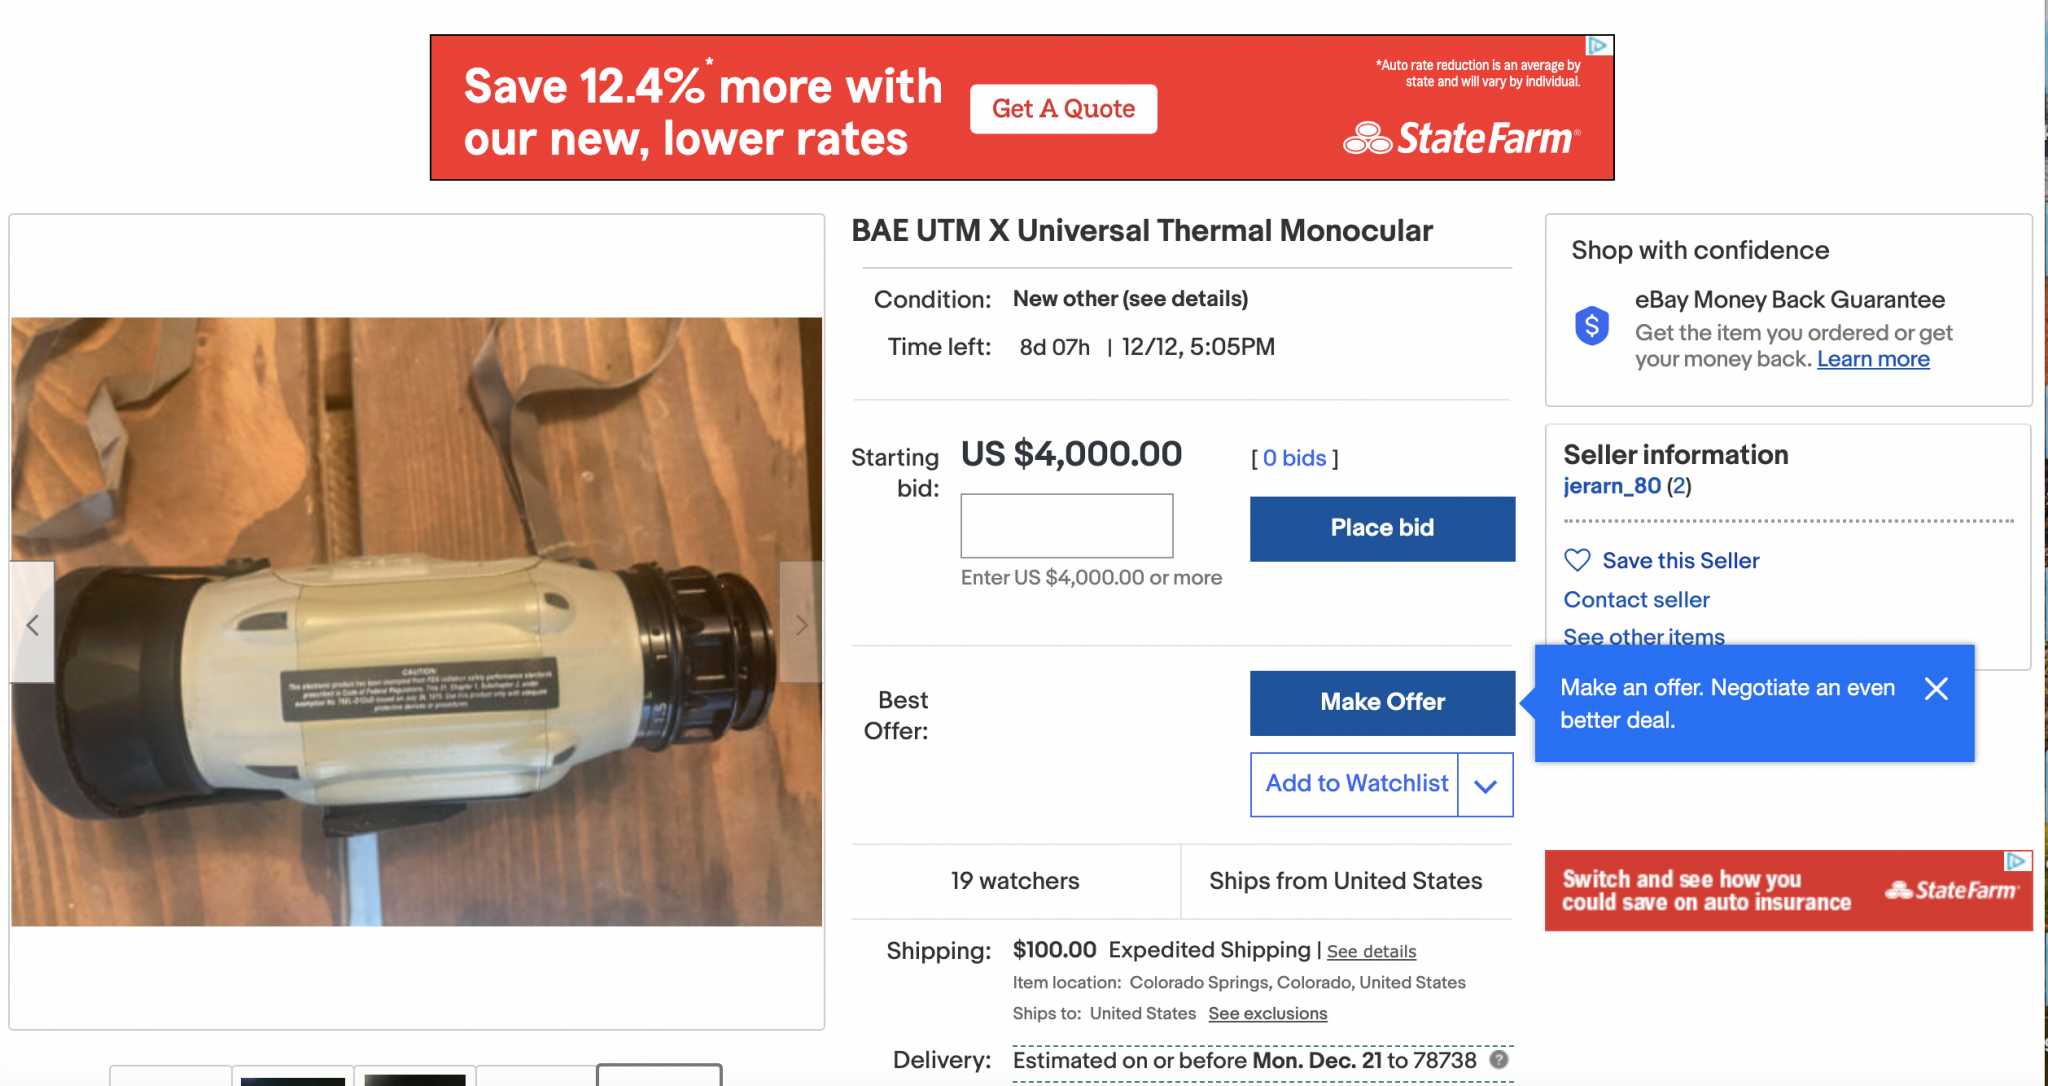Click the See exclusions link

pos(1267,1013)
